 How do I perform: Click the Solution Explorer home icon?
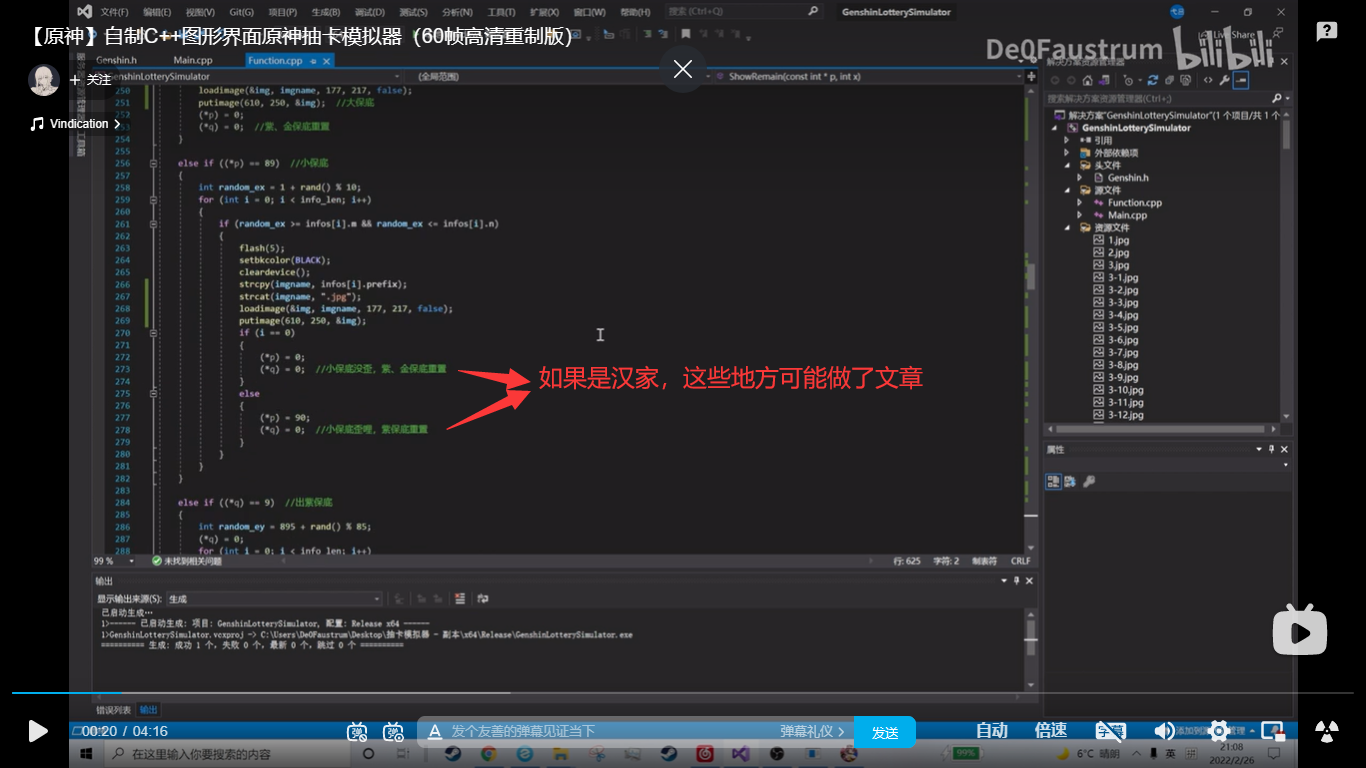click(1087, 80)
